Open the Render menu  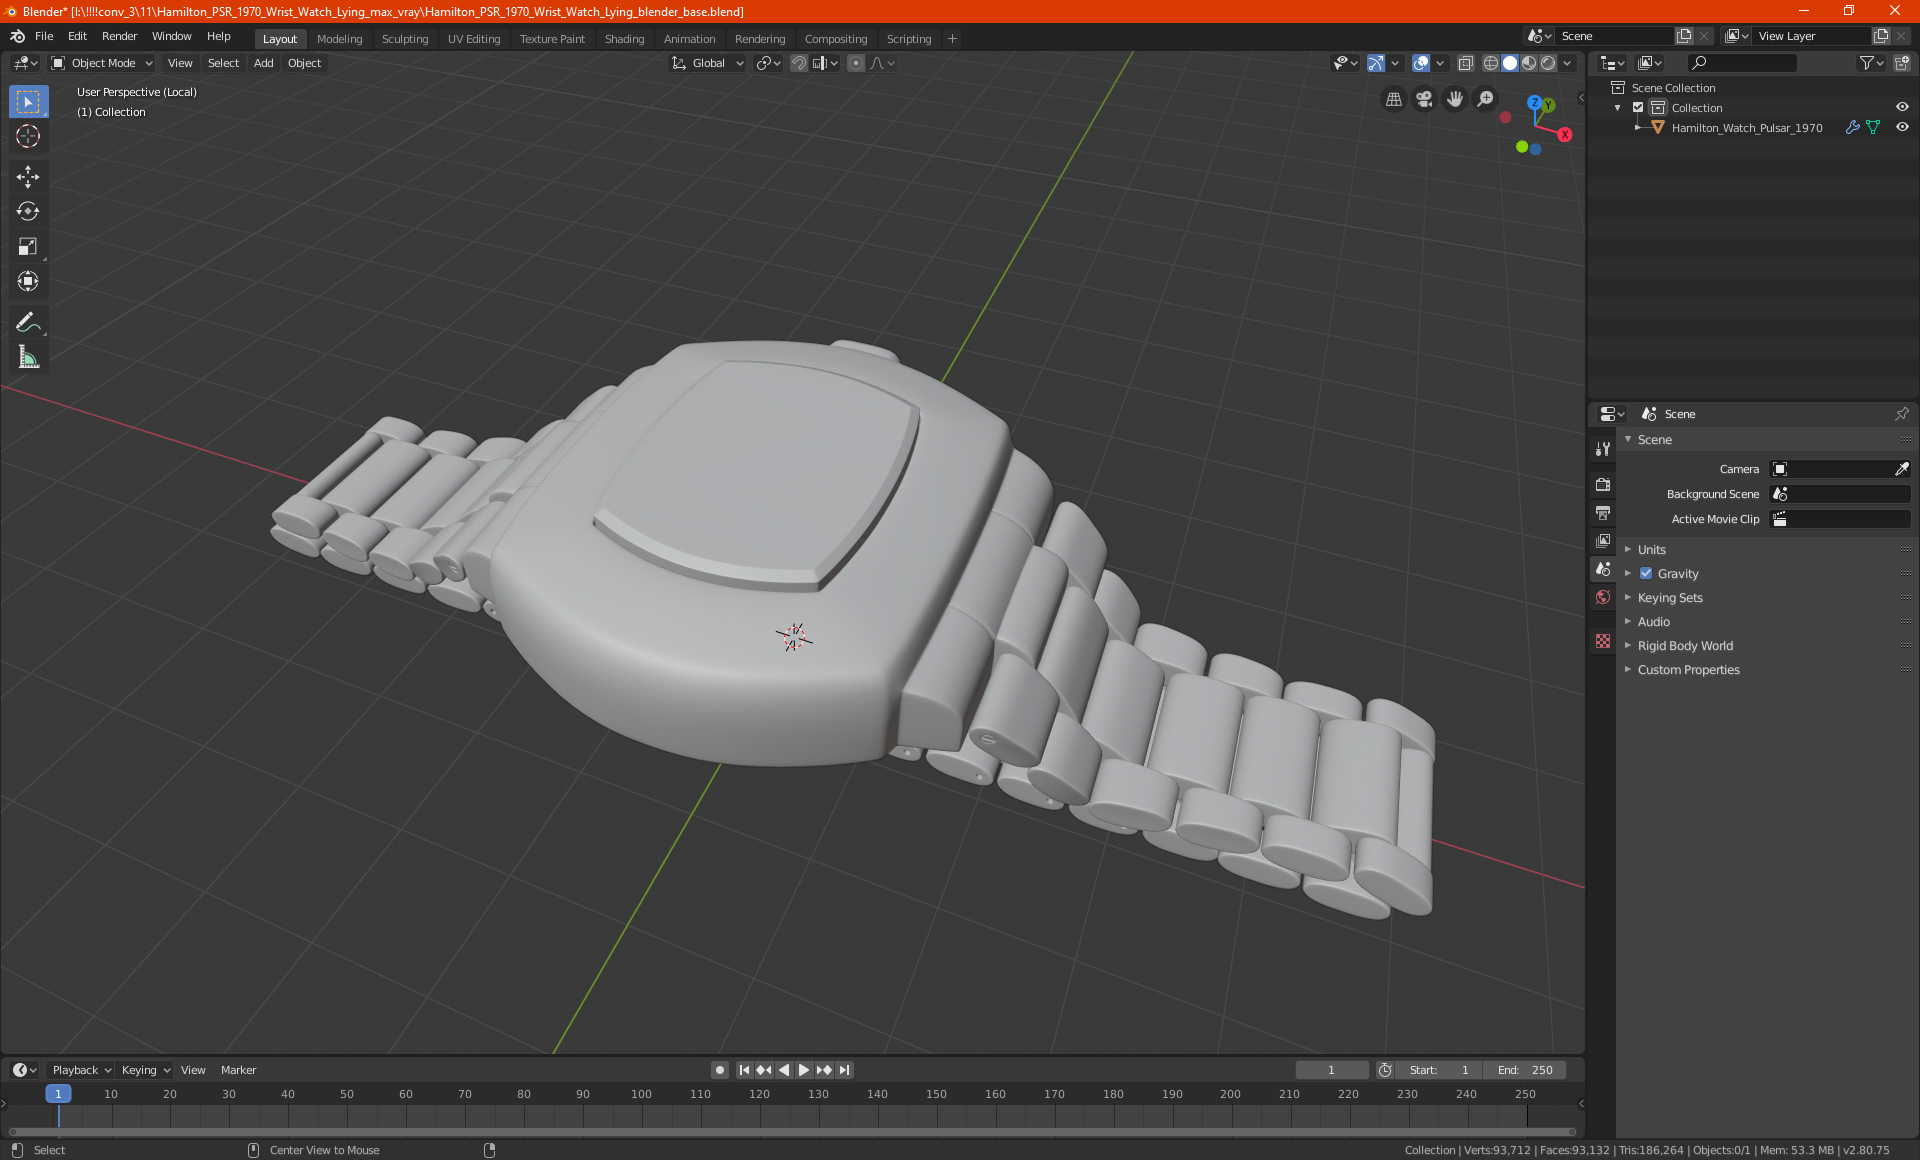[119, 36]
